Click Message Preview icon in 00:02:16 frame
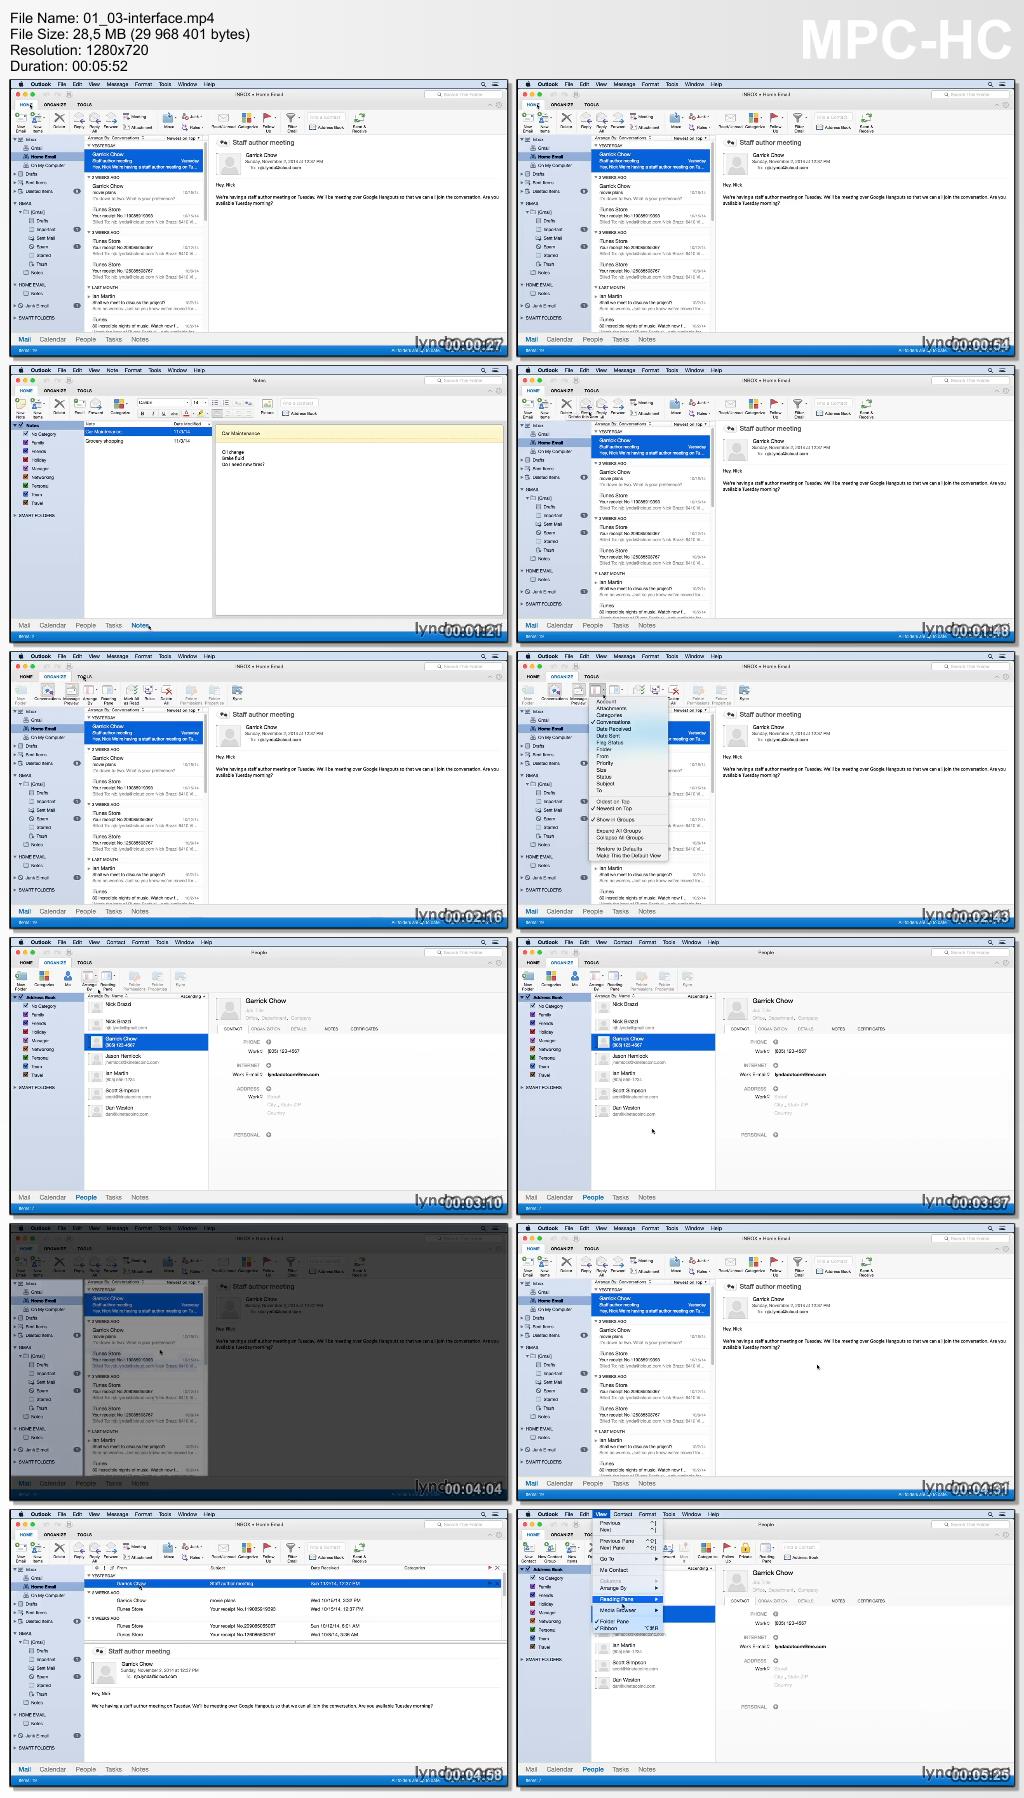This screenshot has height=1798, width=1024. click(71, 690)
